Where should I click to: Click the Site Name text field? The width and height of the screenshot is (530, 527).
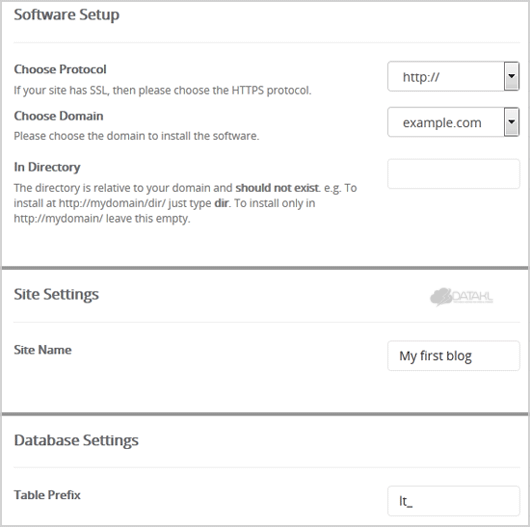[x=453, y=356]
